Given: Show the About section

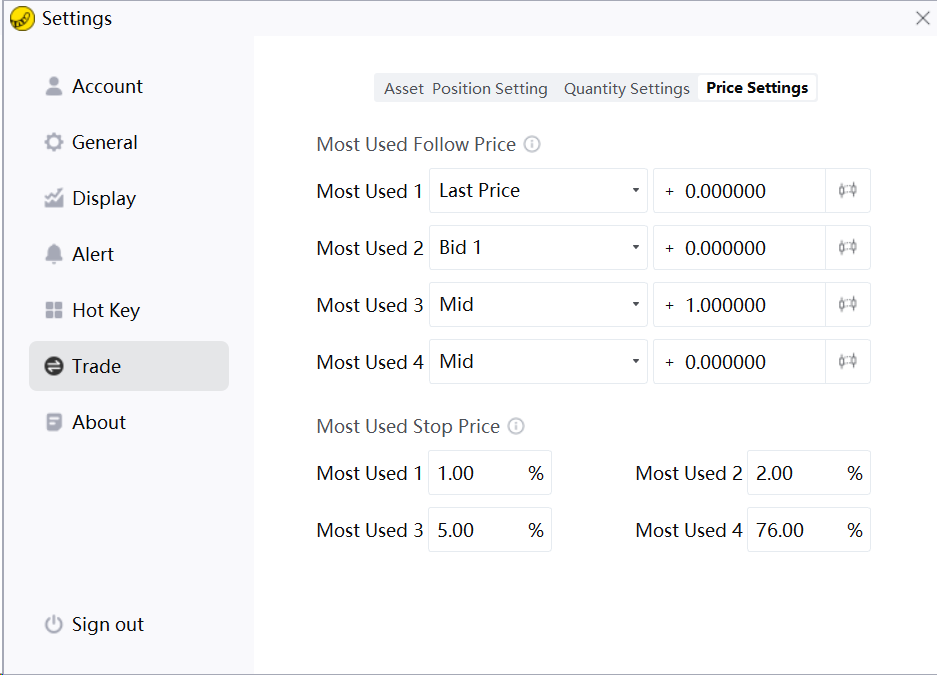Looking at the screenshot, I should tap(98, 422).
